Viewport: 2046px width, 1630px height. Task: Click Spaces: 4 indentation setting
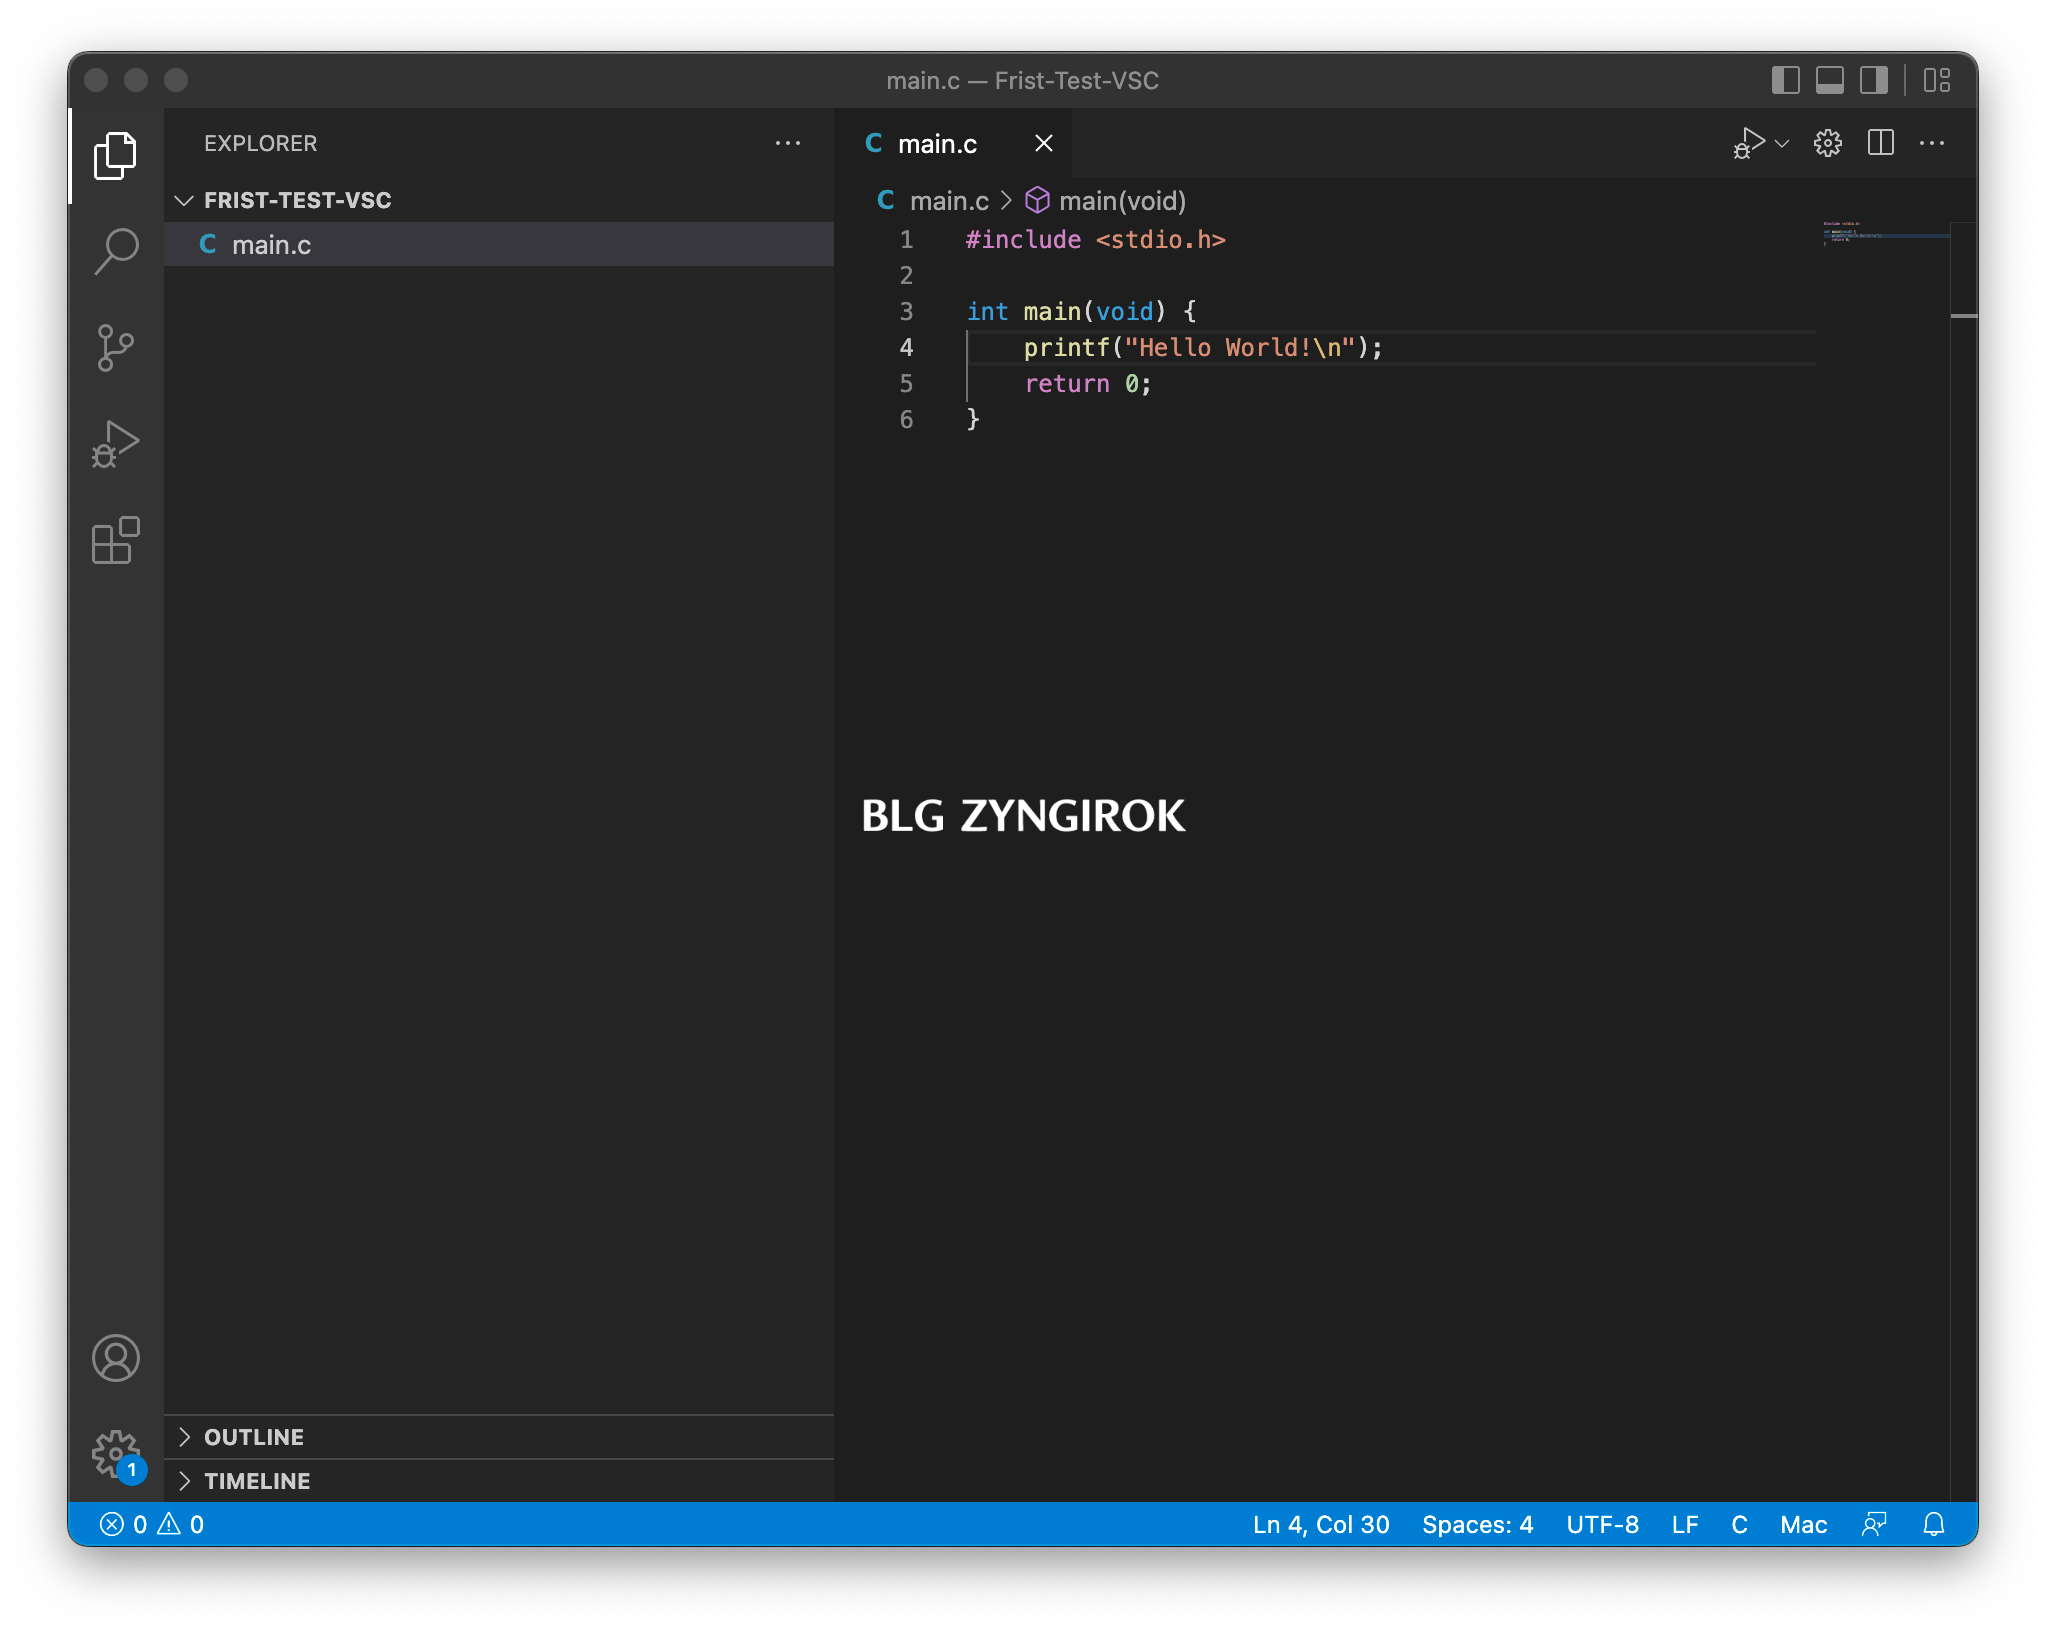click(x=1477, y=1524)
